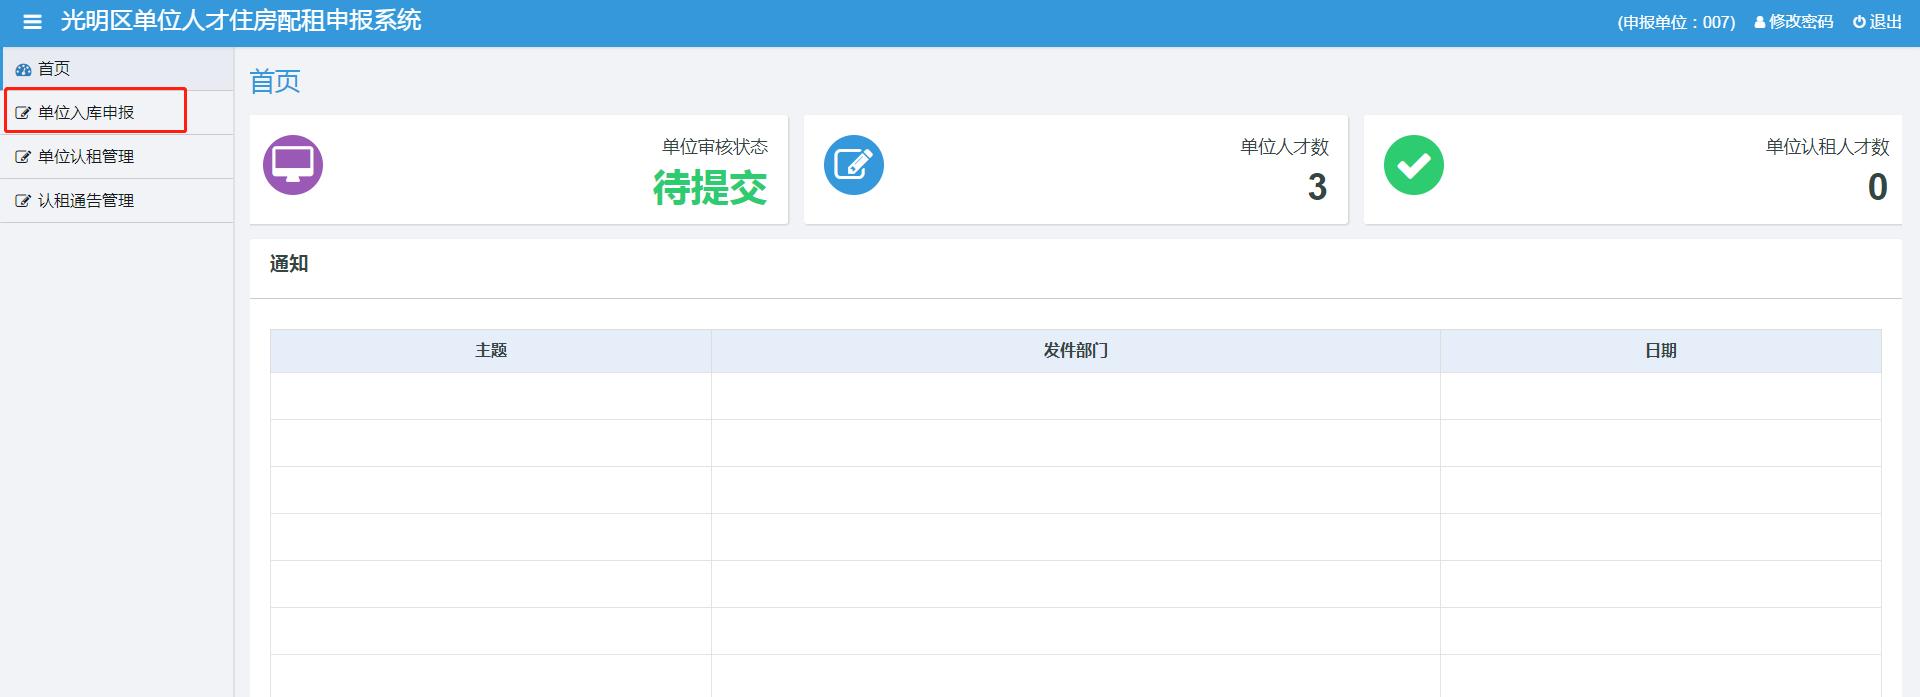Click the user icon next to 修改密码
This screenshot has width=1920, height=697.
point(1760,22)
